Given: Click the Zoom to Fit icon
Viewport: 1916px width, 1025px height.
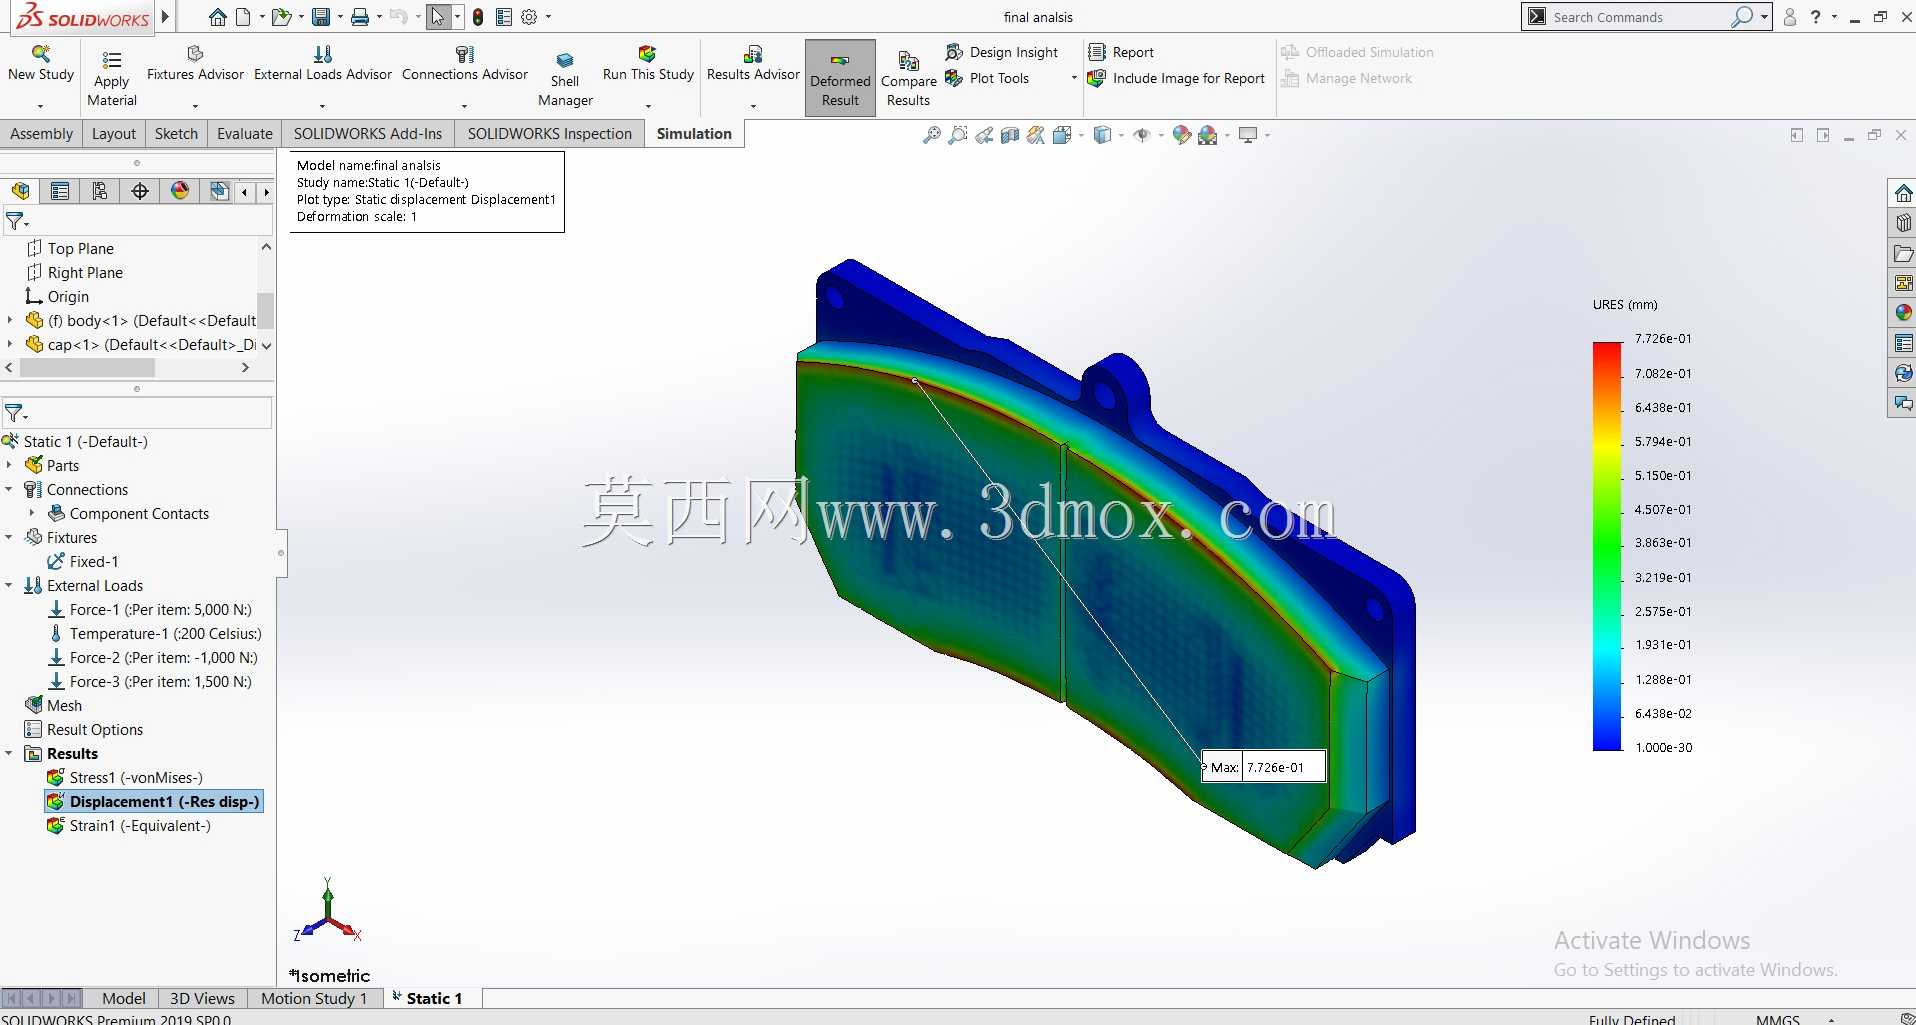Looking at the screenshot, I should click(932, 135).
